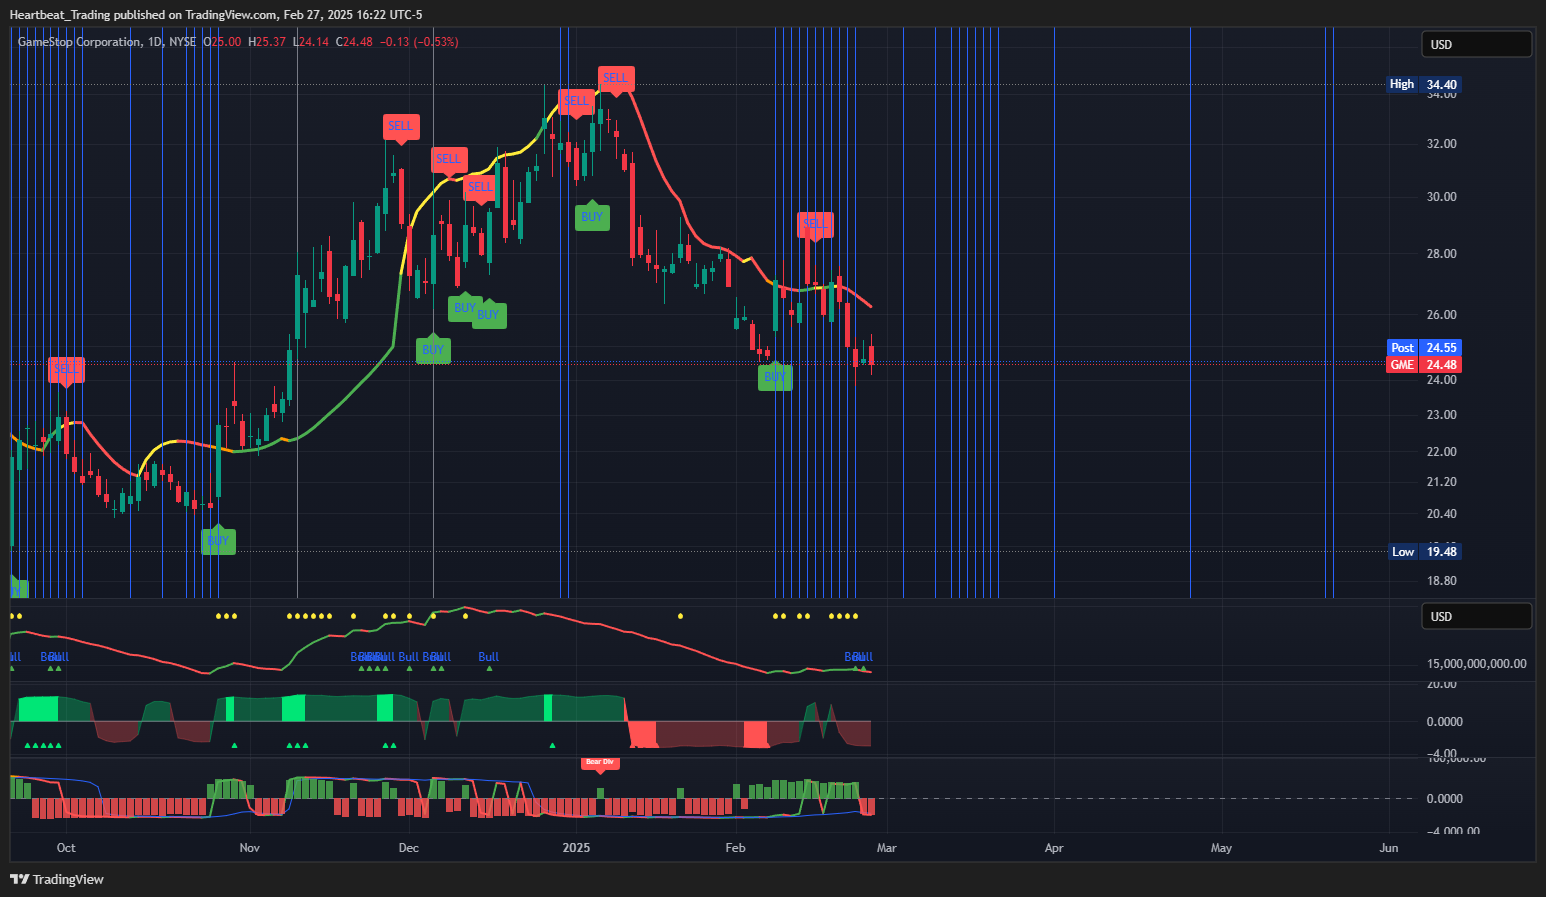Click the Feb label on the time axis

pos(735,848)
